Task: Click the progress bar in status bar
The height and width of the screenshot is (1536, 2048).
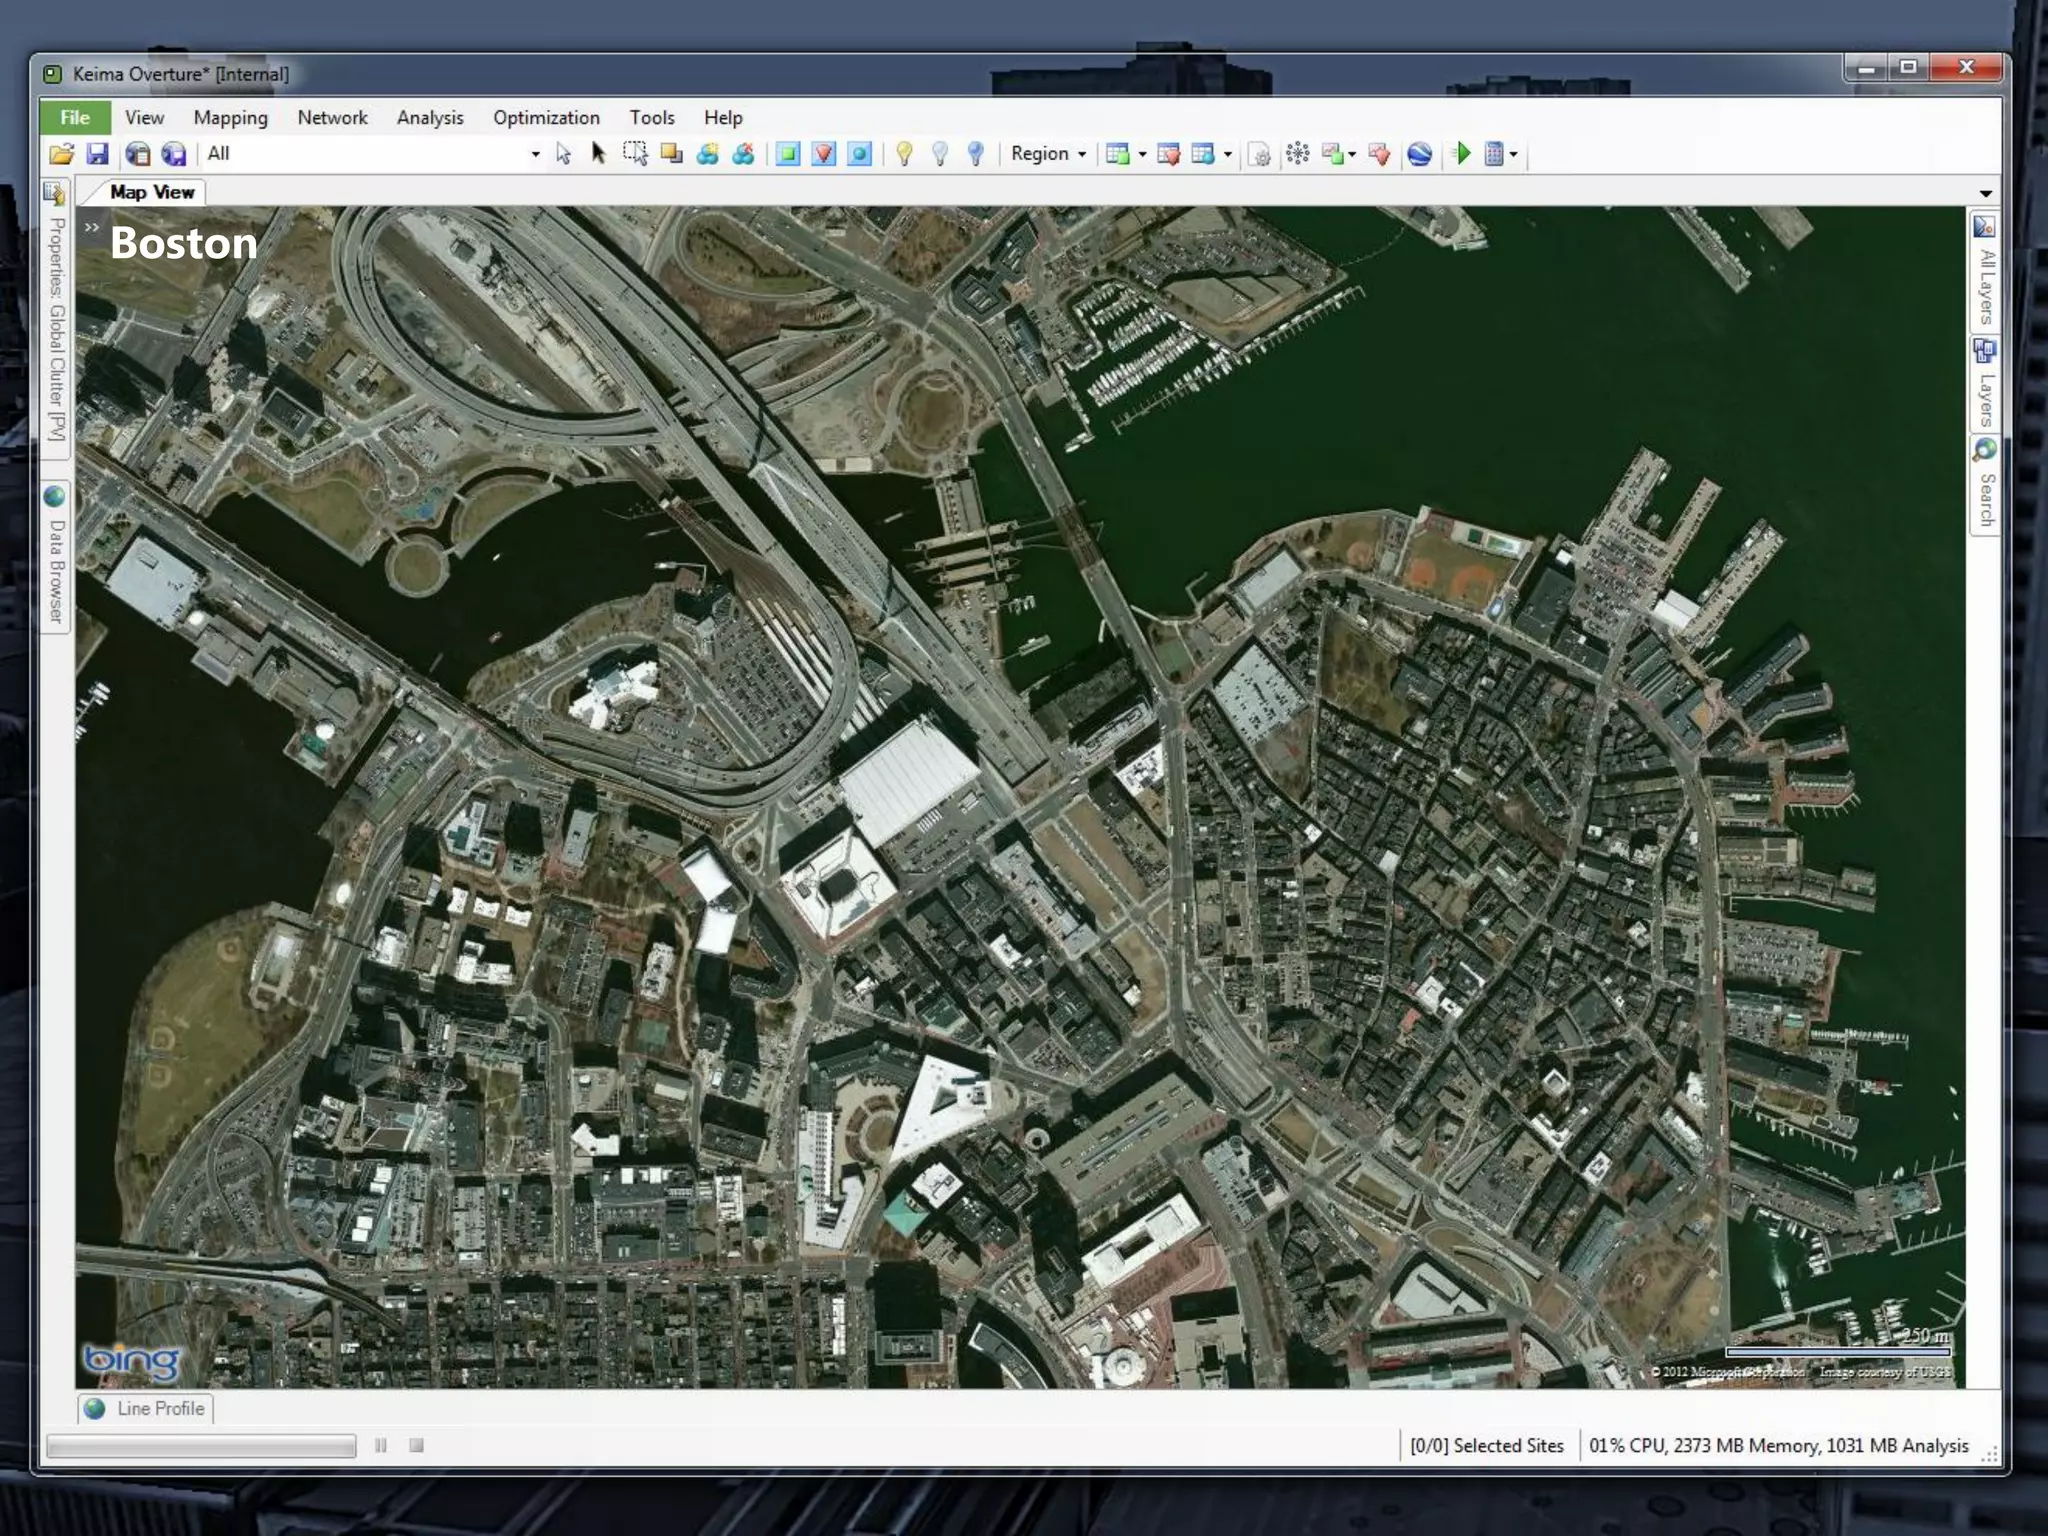Action: 201,1446
